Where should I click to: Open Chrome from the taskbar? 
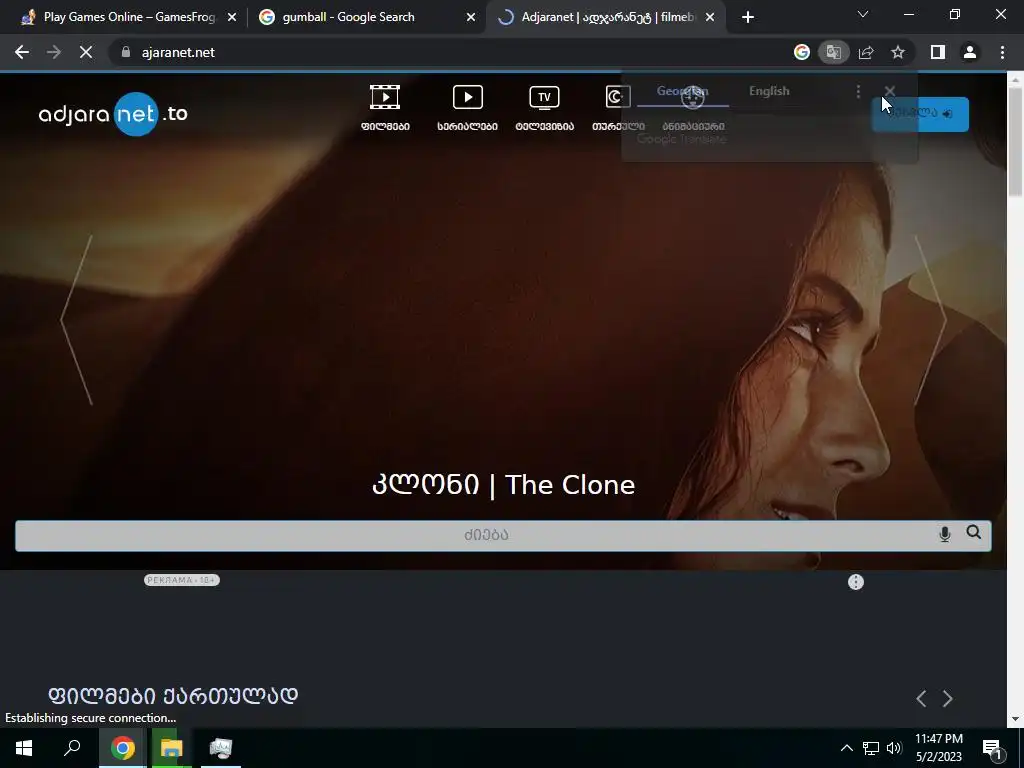(122, 748)
